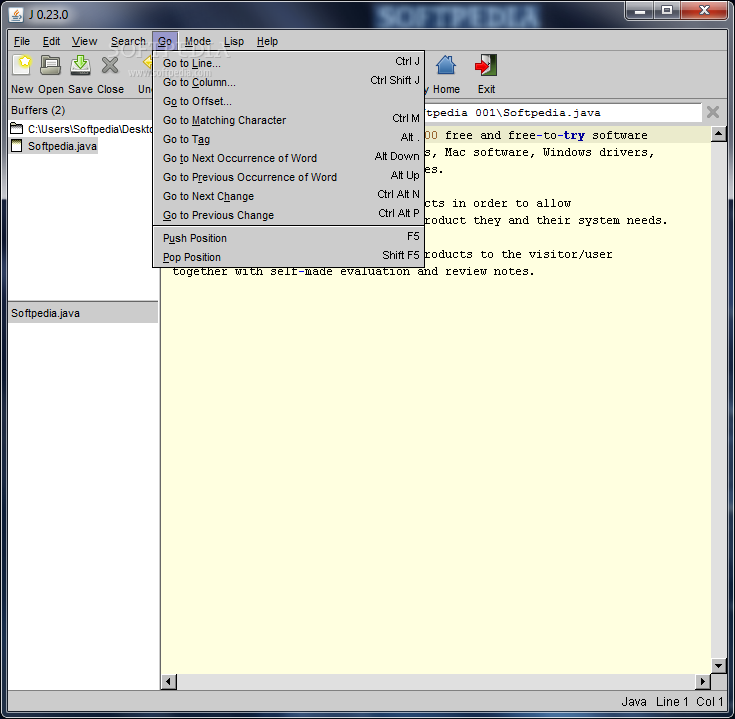The width and height of the screenshot is (735, 719).
Task: Select Go to Tag entry
Action: (x=289, y=139)
